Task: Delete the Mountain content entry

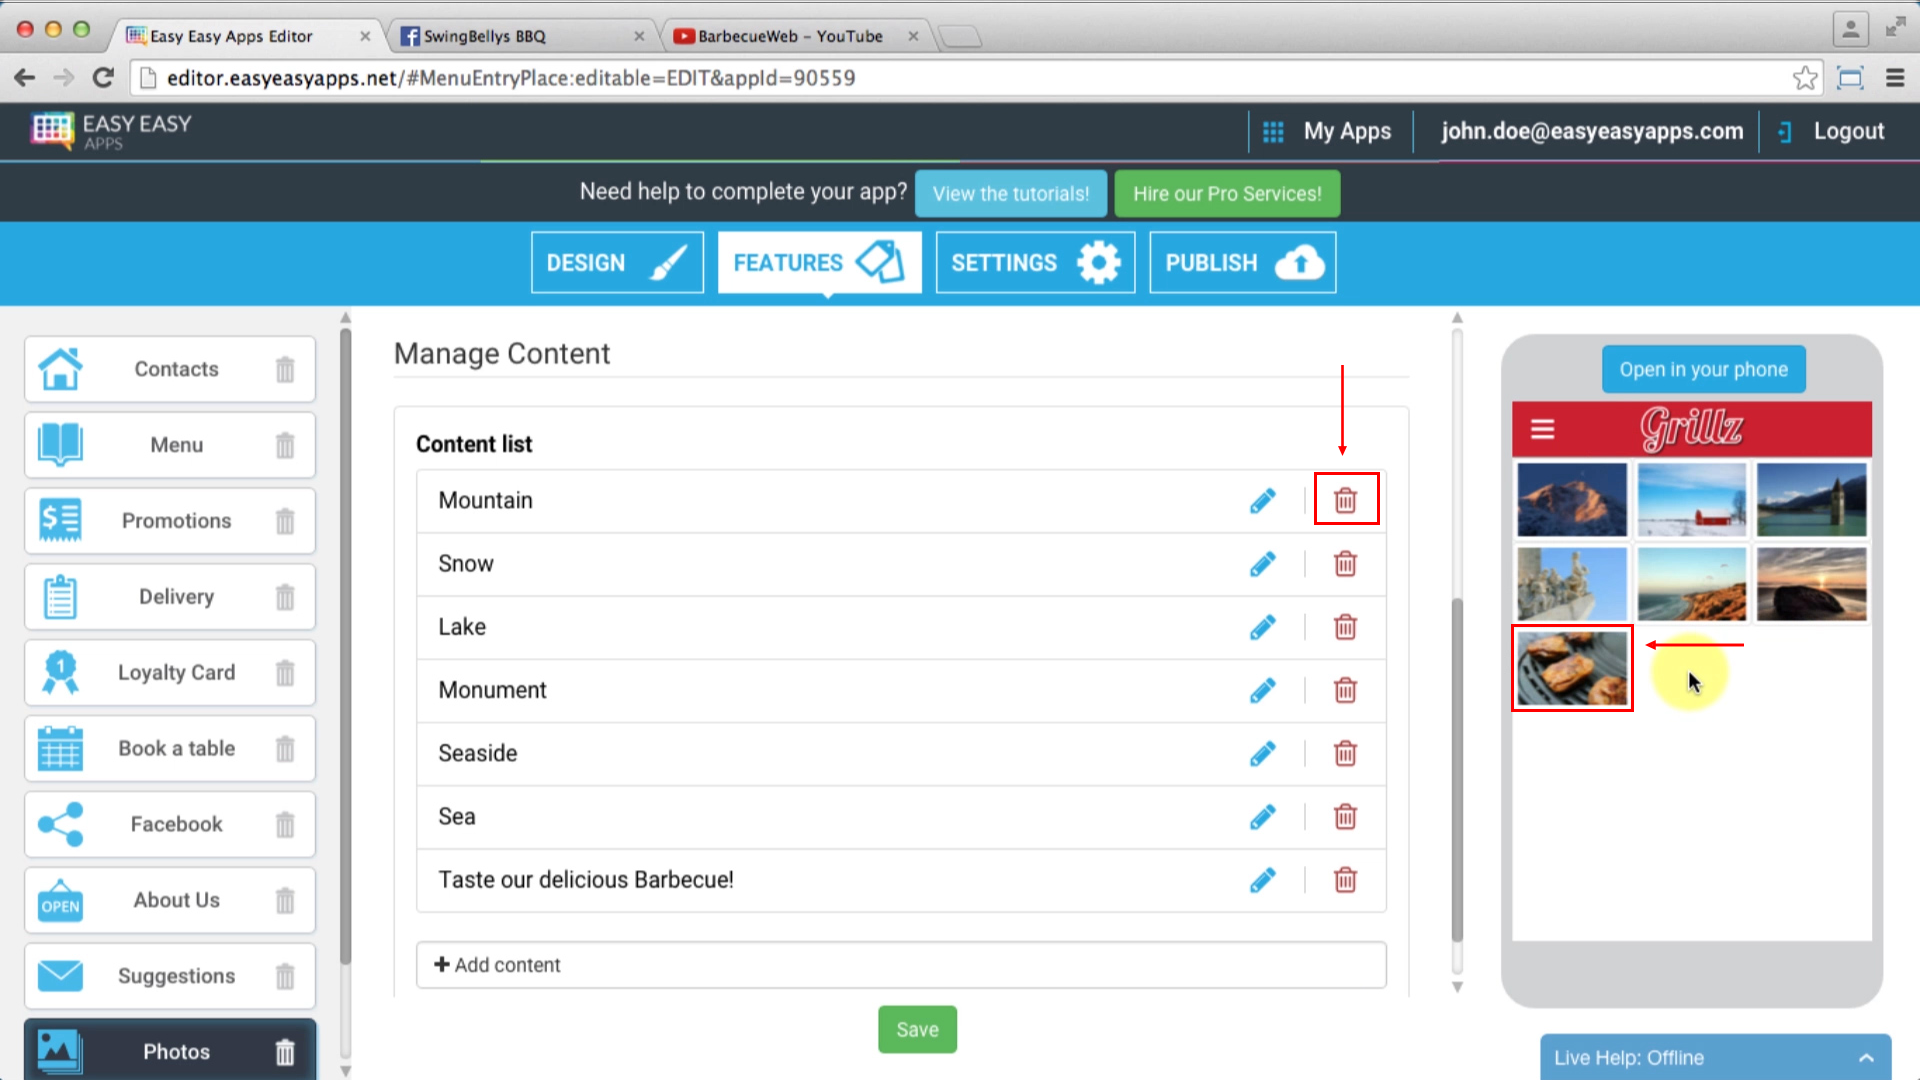Action: [x=1345, y=499]
